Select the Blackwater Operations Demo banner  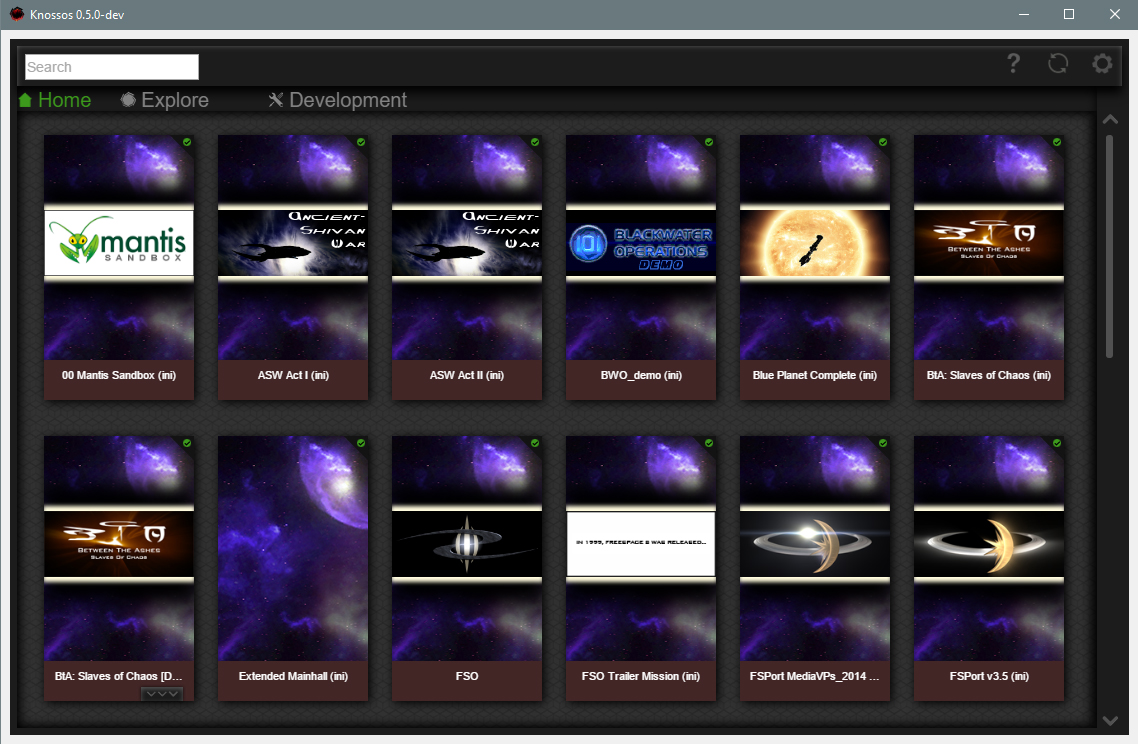pyautogui.click(x=641, y=243)
